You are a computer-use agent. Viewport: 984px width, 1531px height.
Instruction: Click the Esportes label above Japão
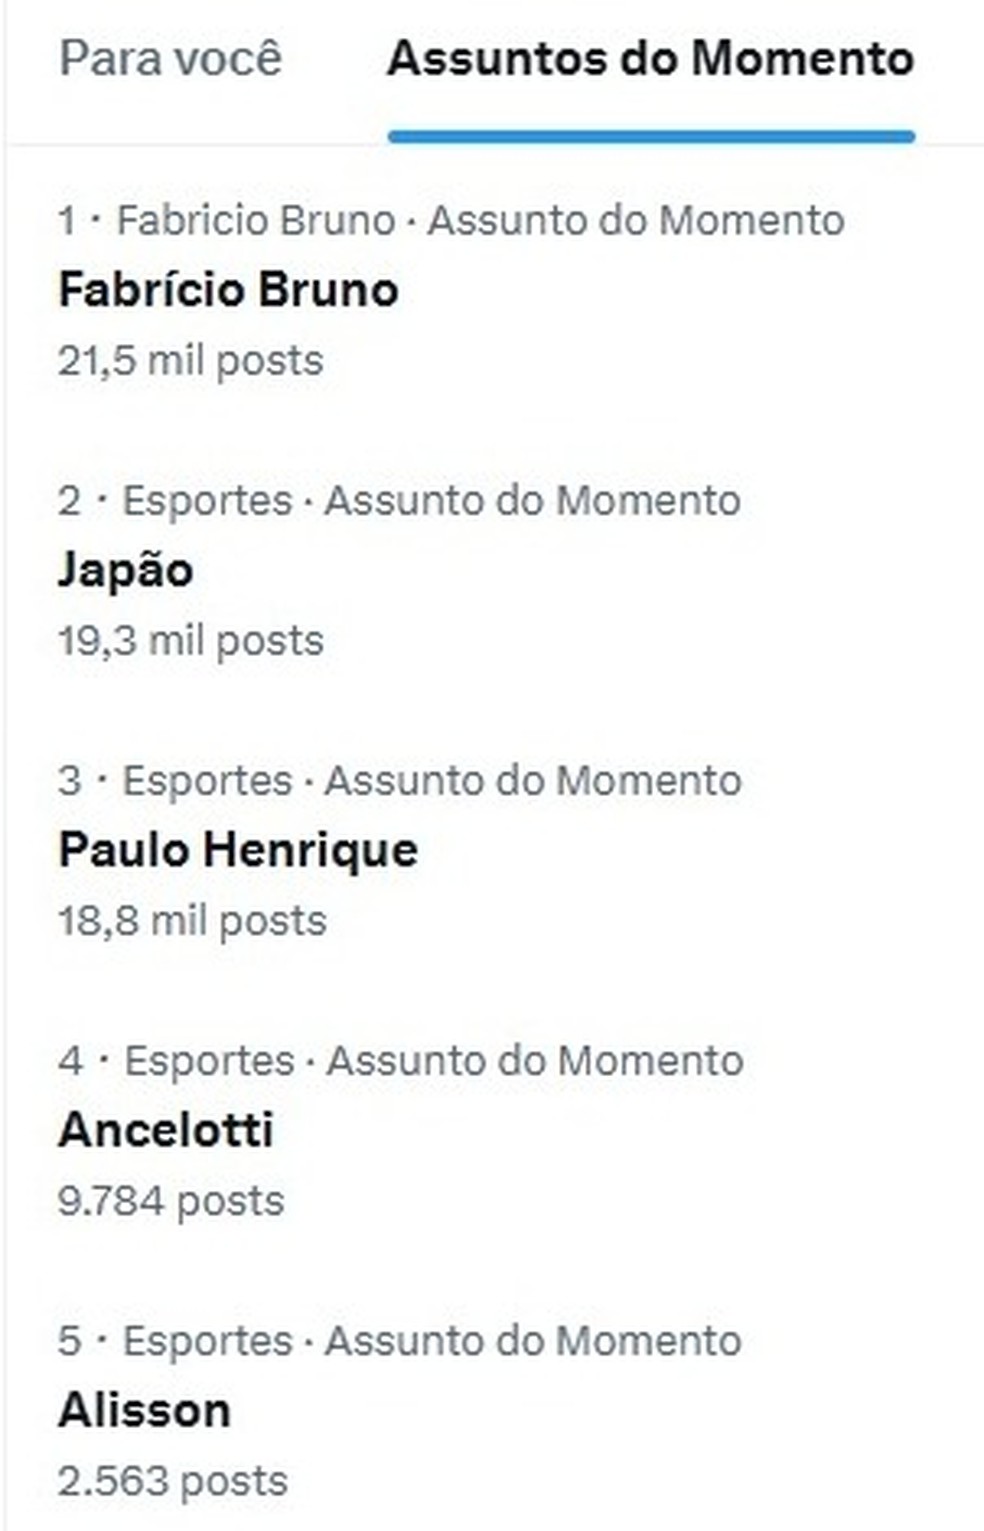[x=207, y=500]
